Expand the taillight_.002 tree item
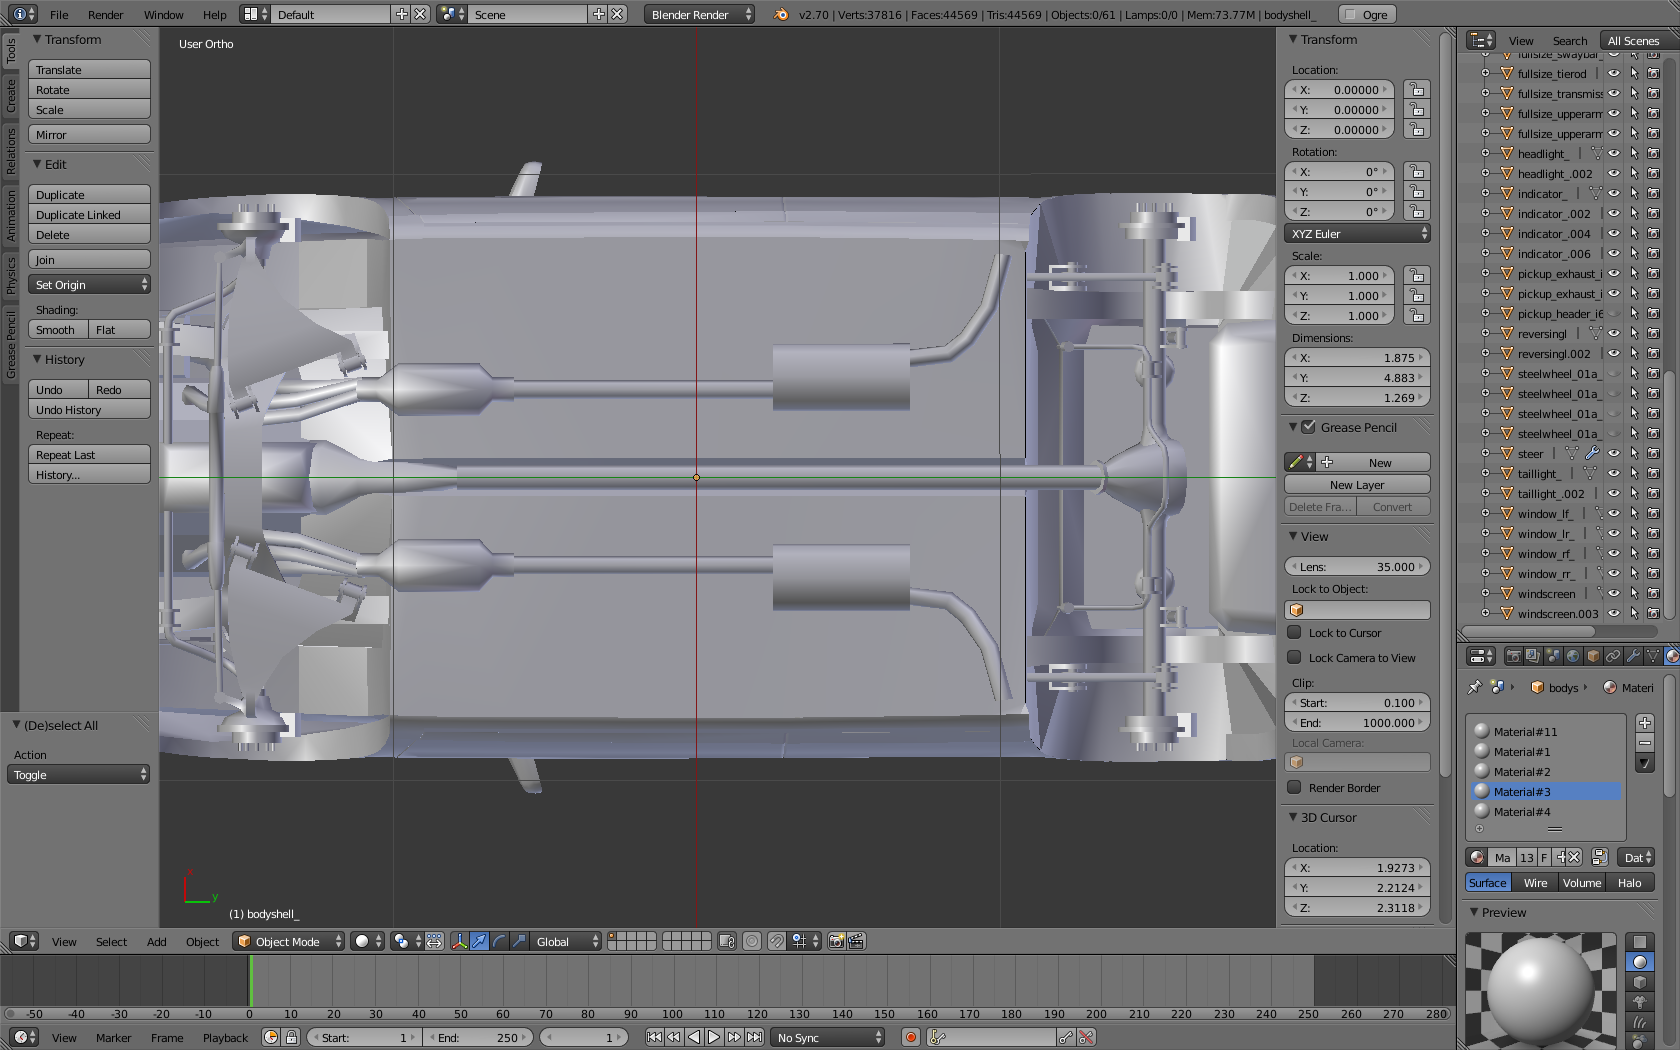The image size is (1680, 1050). [1486, 494]
